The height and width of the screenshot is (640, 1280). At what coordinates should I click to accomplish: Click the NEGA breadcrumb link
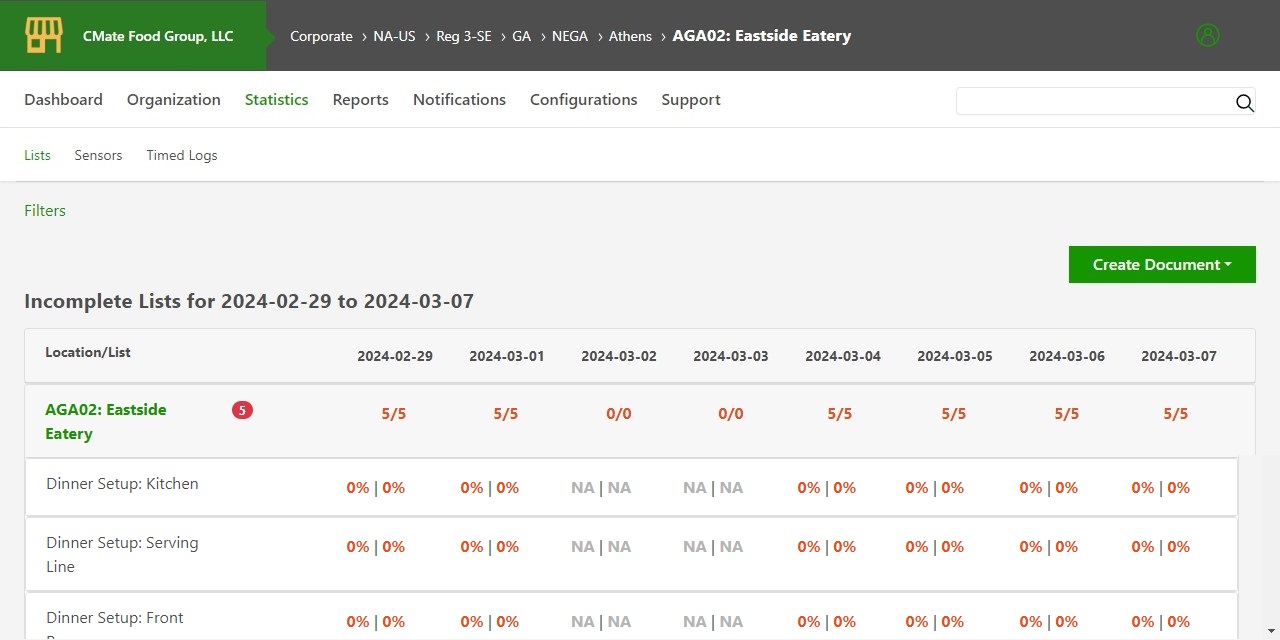tap(570, 35)
